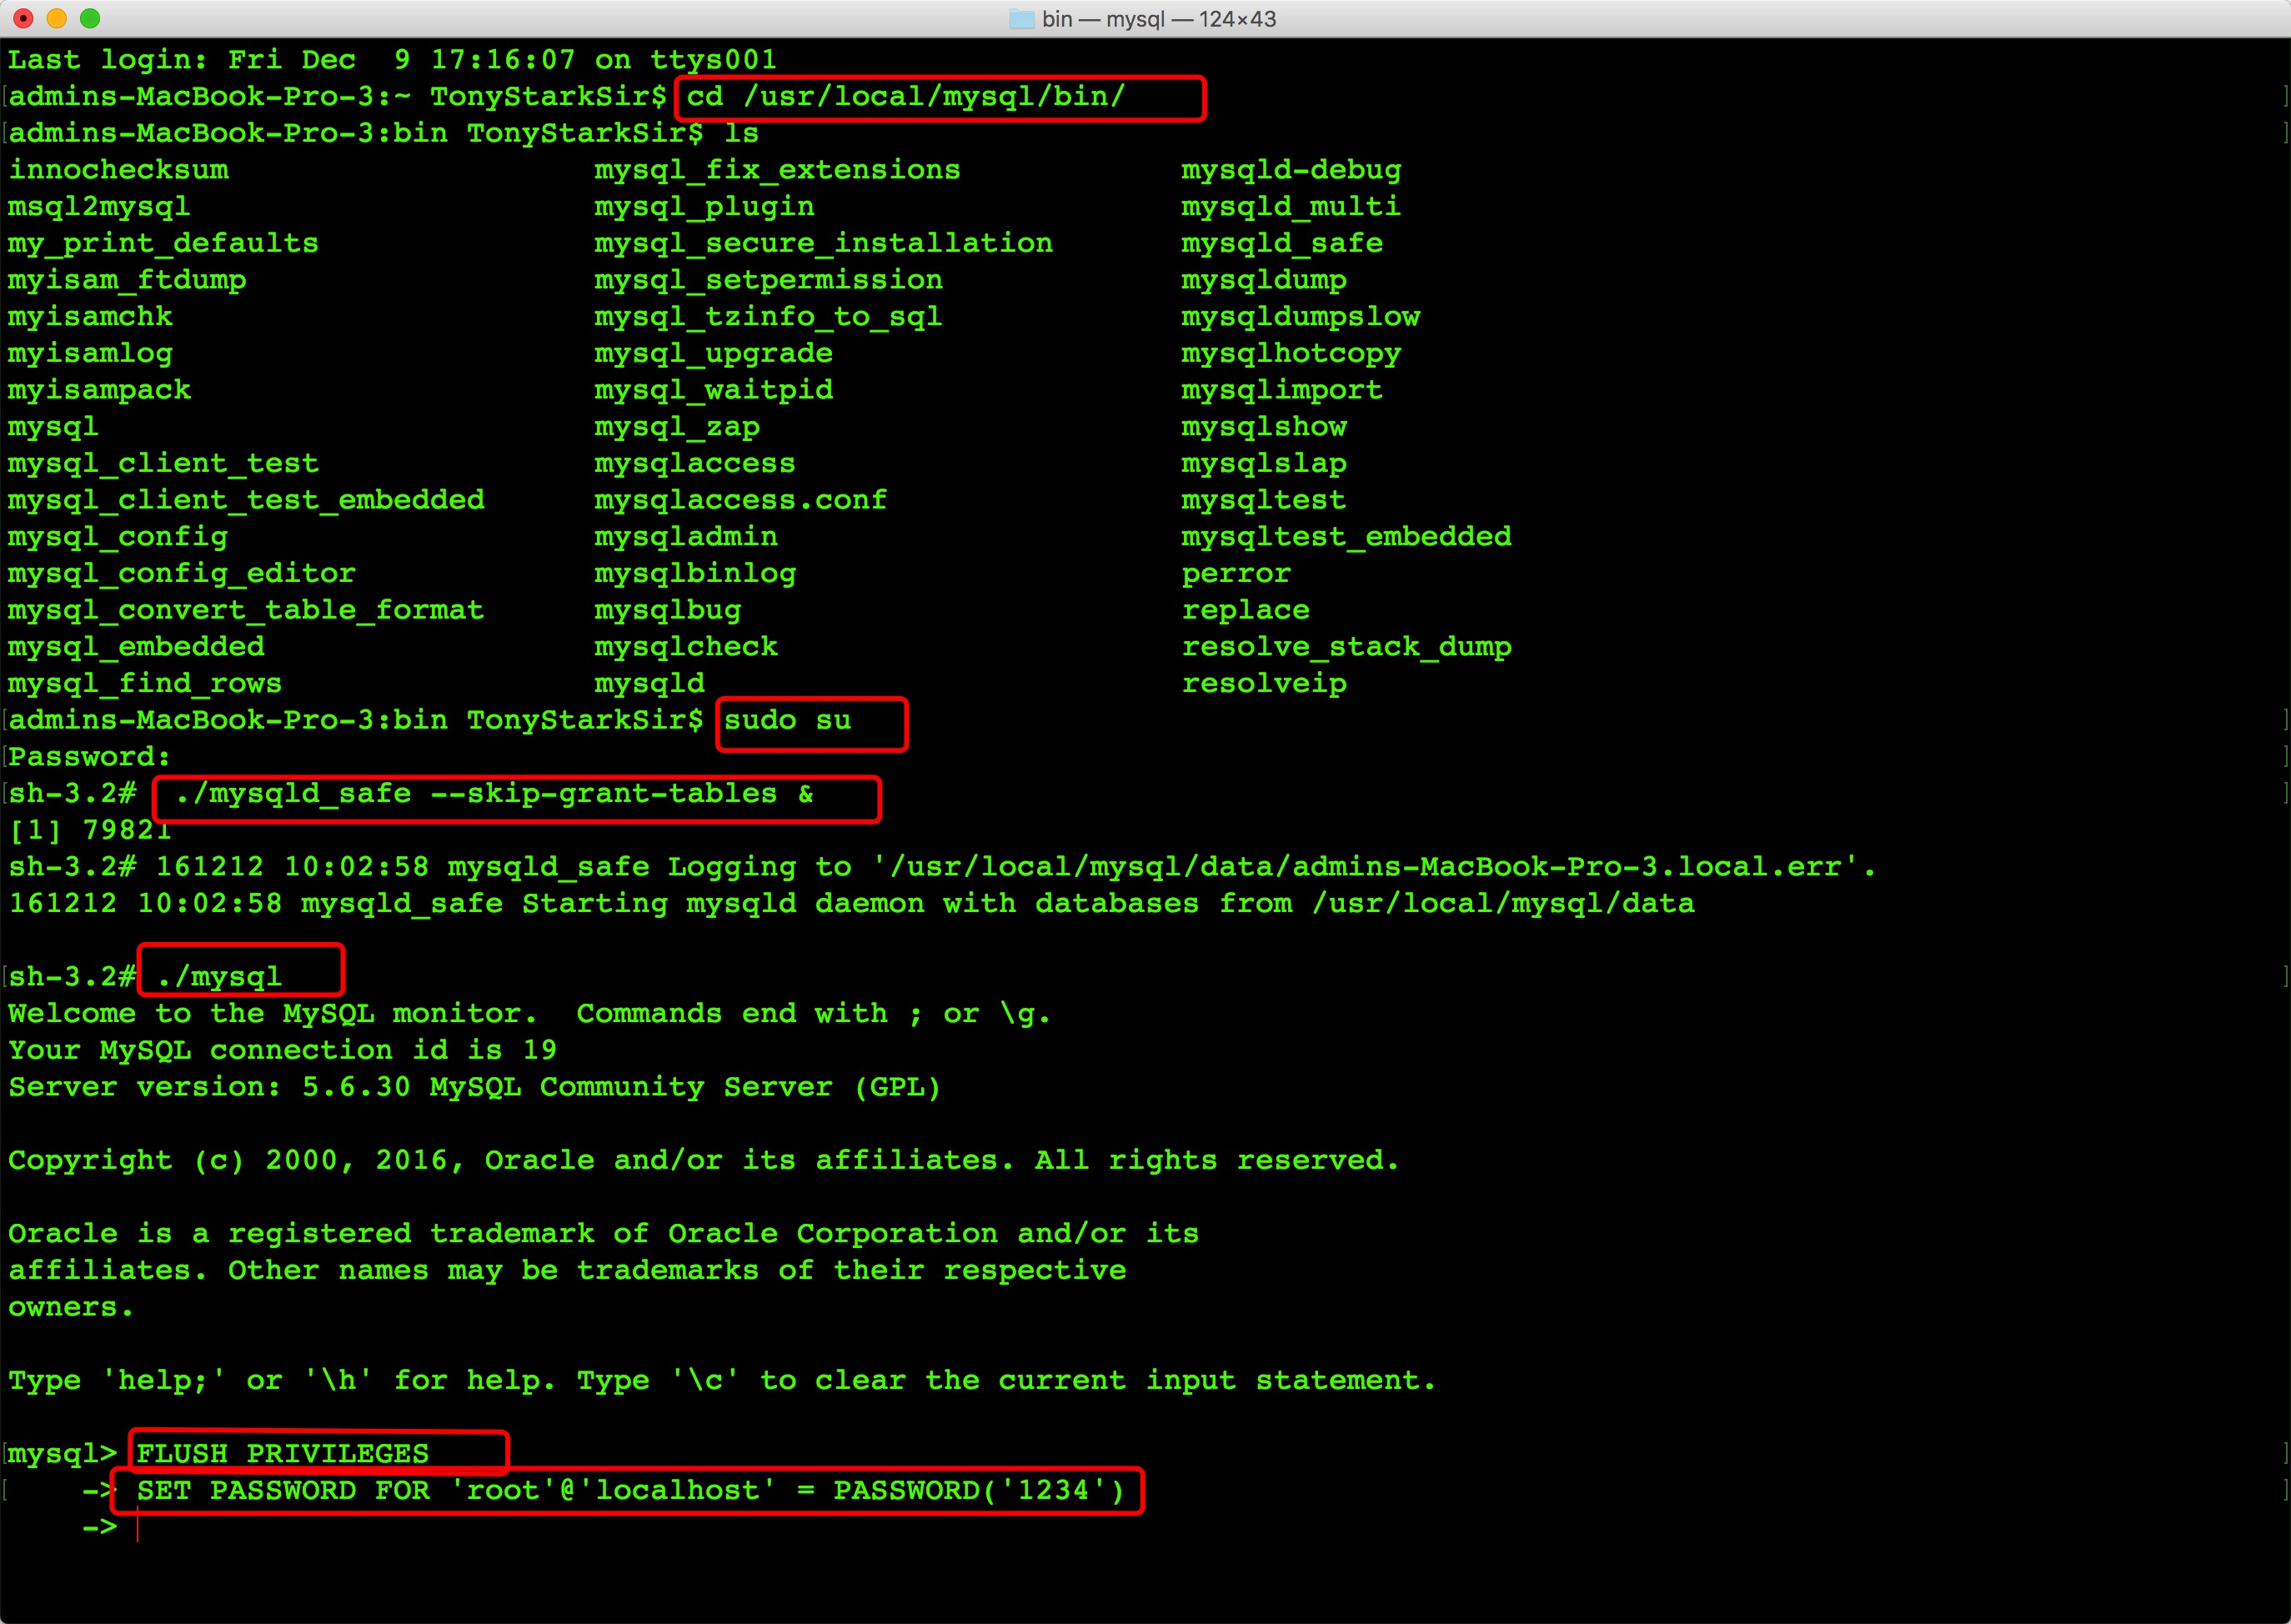
Task: Click the red close window button
Action: point(24,18)
